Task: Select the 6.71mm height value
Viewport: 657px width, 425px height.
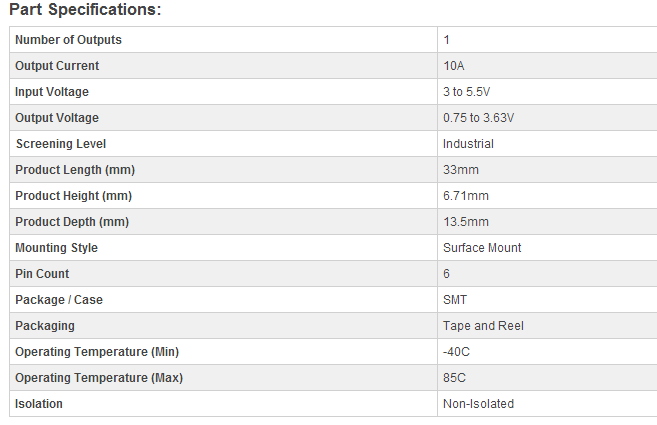Action: point(466,196)
